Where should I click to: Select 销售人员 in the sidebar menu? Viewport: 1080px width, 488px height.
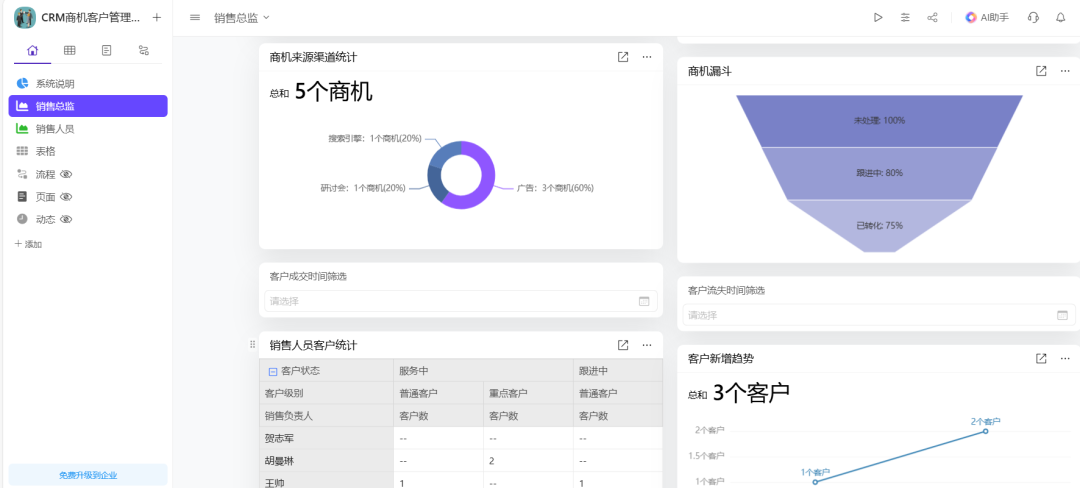[x=55, y=129]
